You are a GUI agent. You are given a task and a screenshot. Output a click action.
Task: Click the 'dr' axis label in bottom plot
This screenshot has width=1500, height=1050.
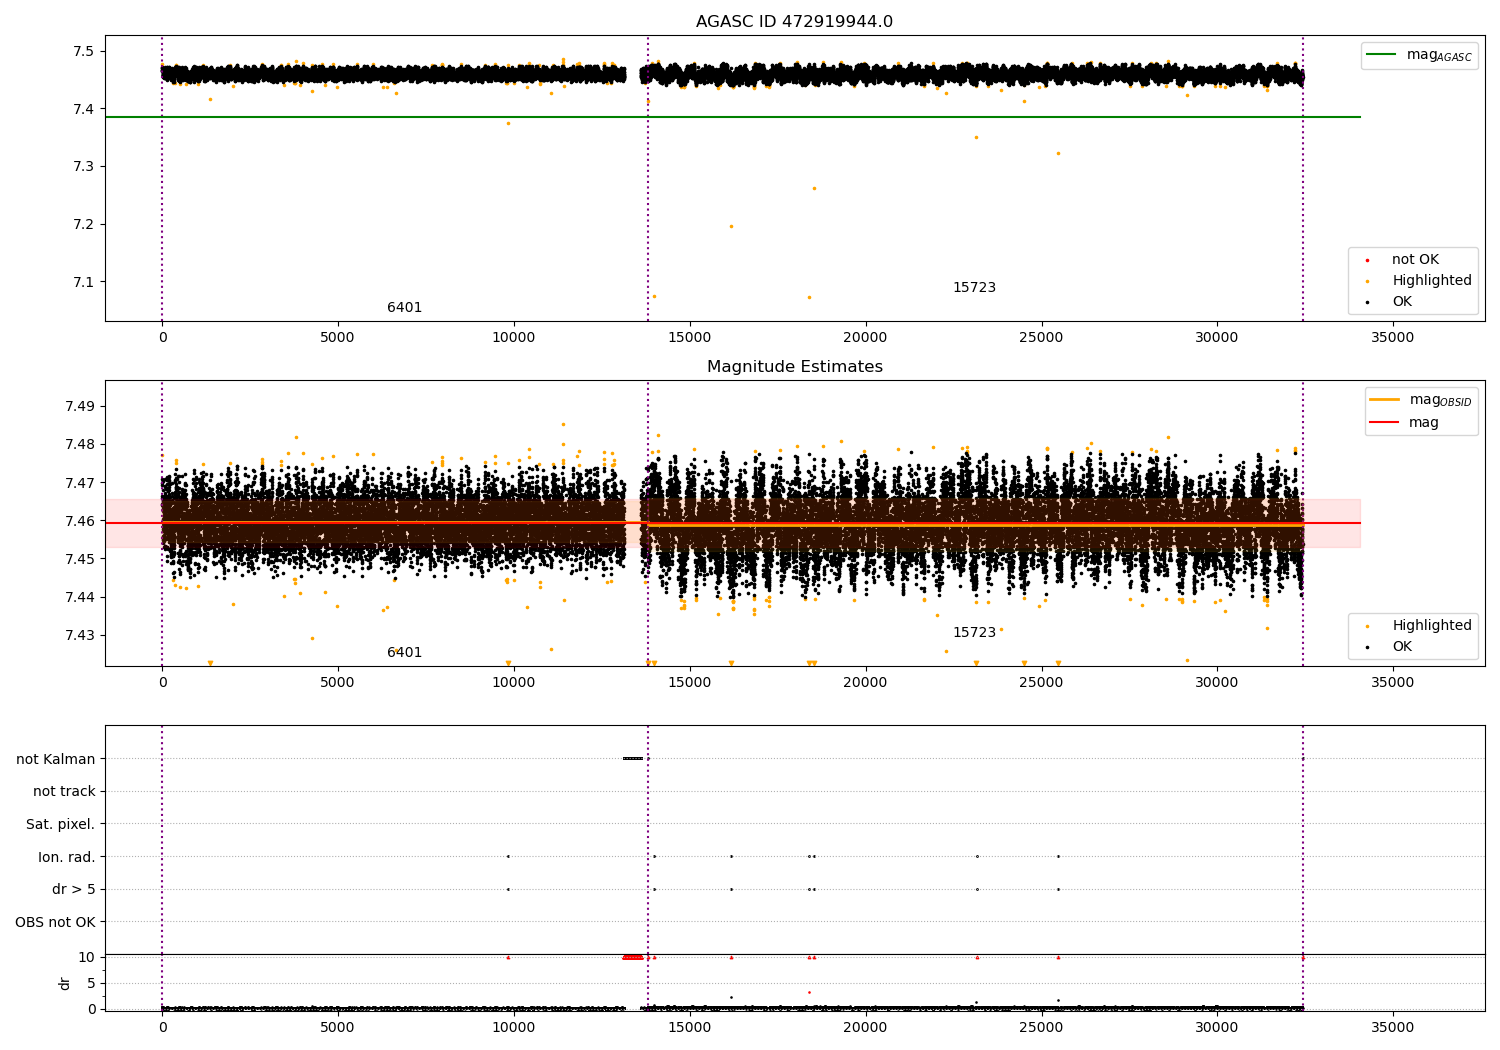64,983
